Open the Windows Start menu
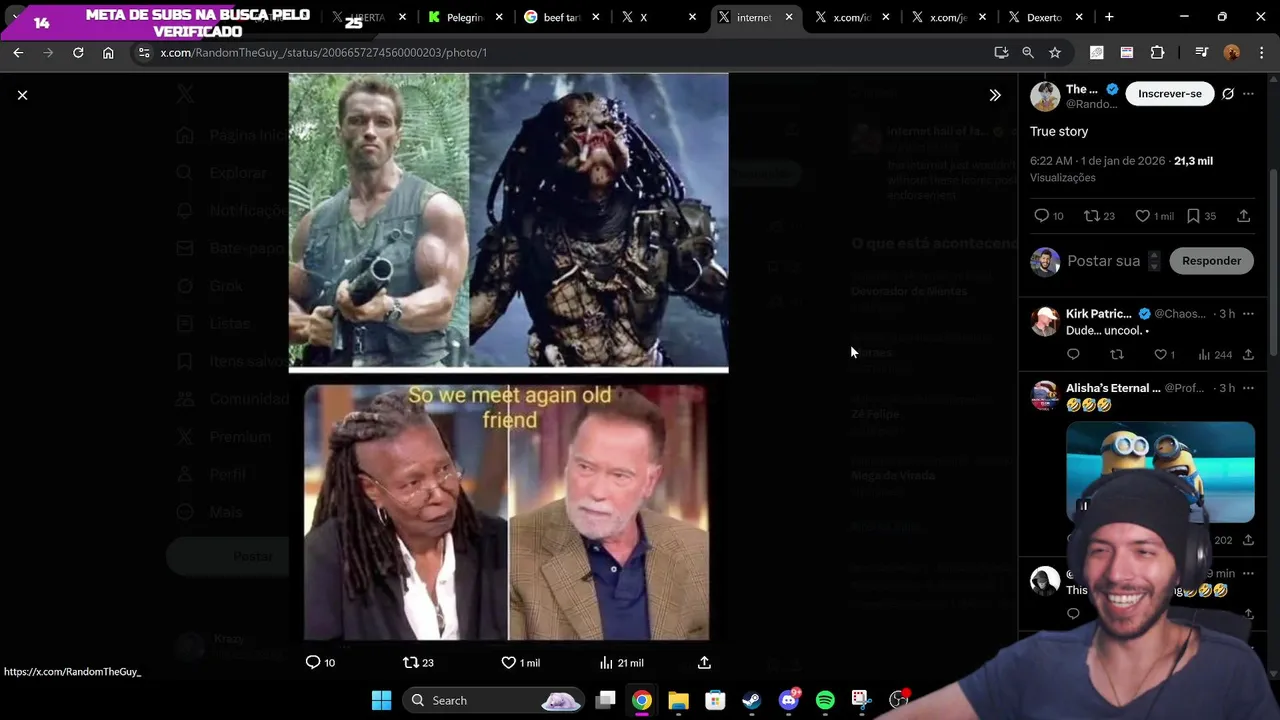Screen dimensions: 1280x720 (x=381, y=700)
